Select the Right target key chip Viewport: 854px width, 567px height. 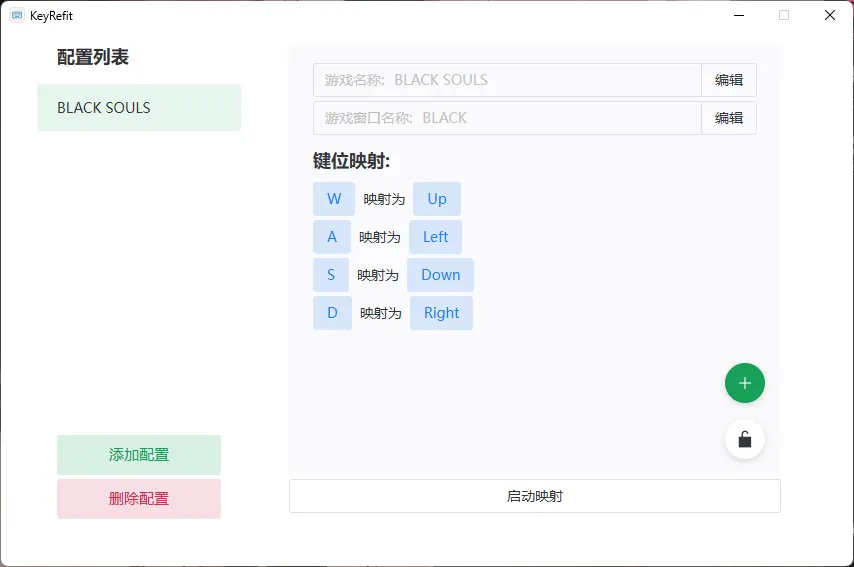[x=441, y=313]
